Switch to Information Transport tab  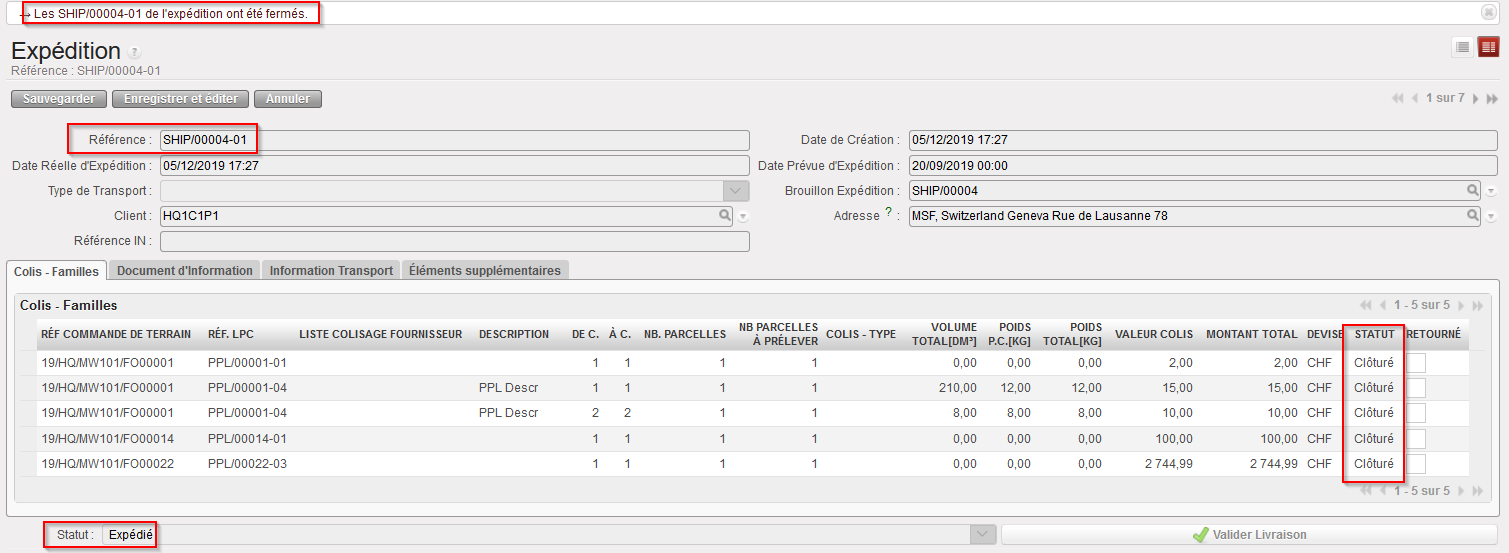point(331,270)
